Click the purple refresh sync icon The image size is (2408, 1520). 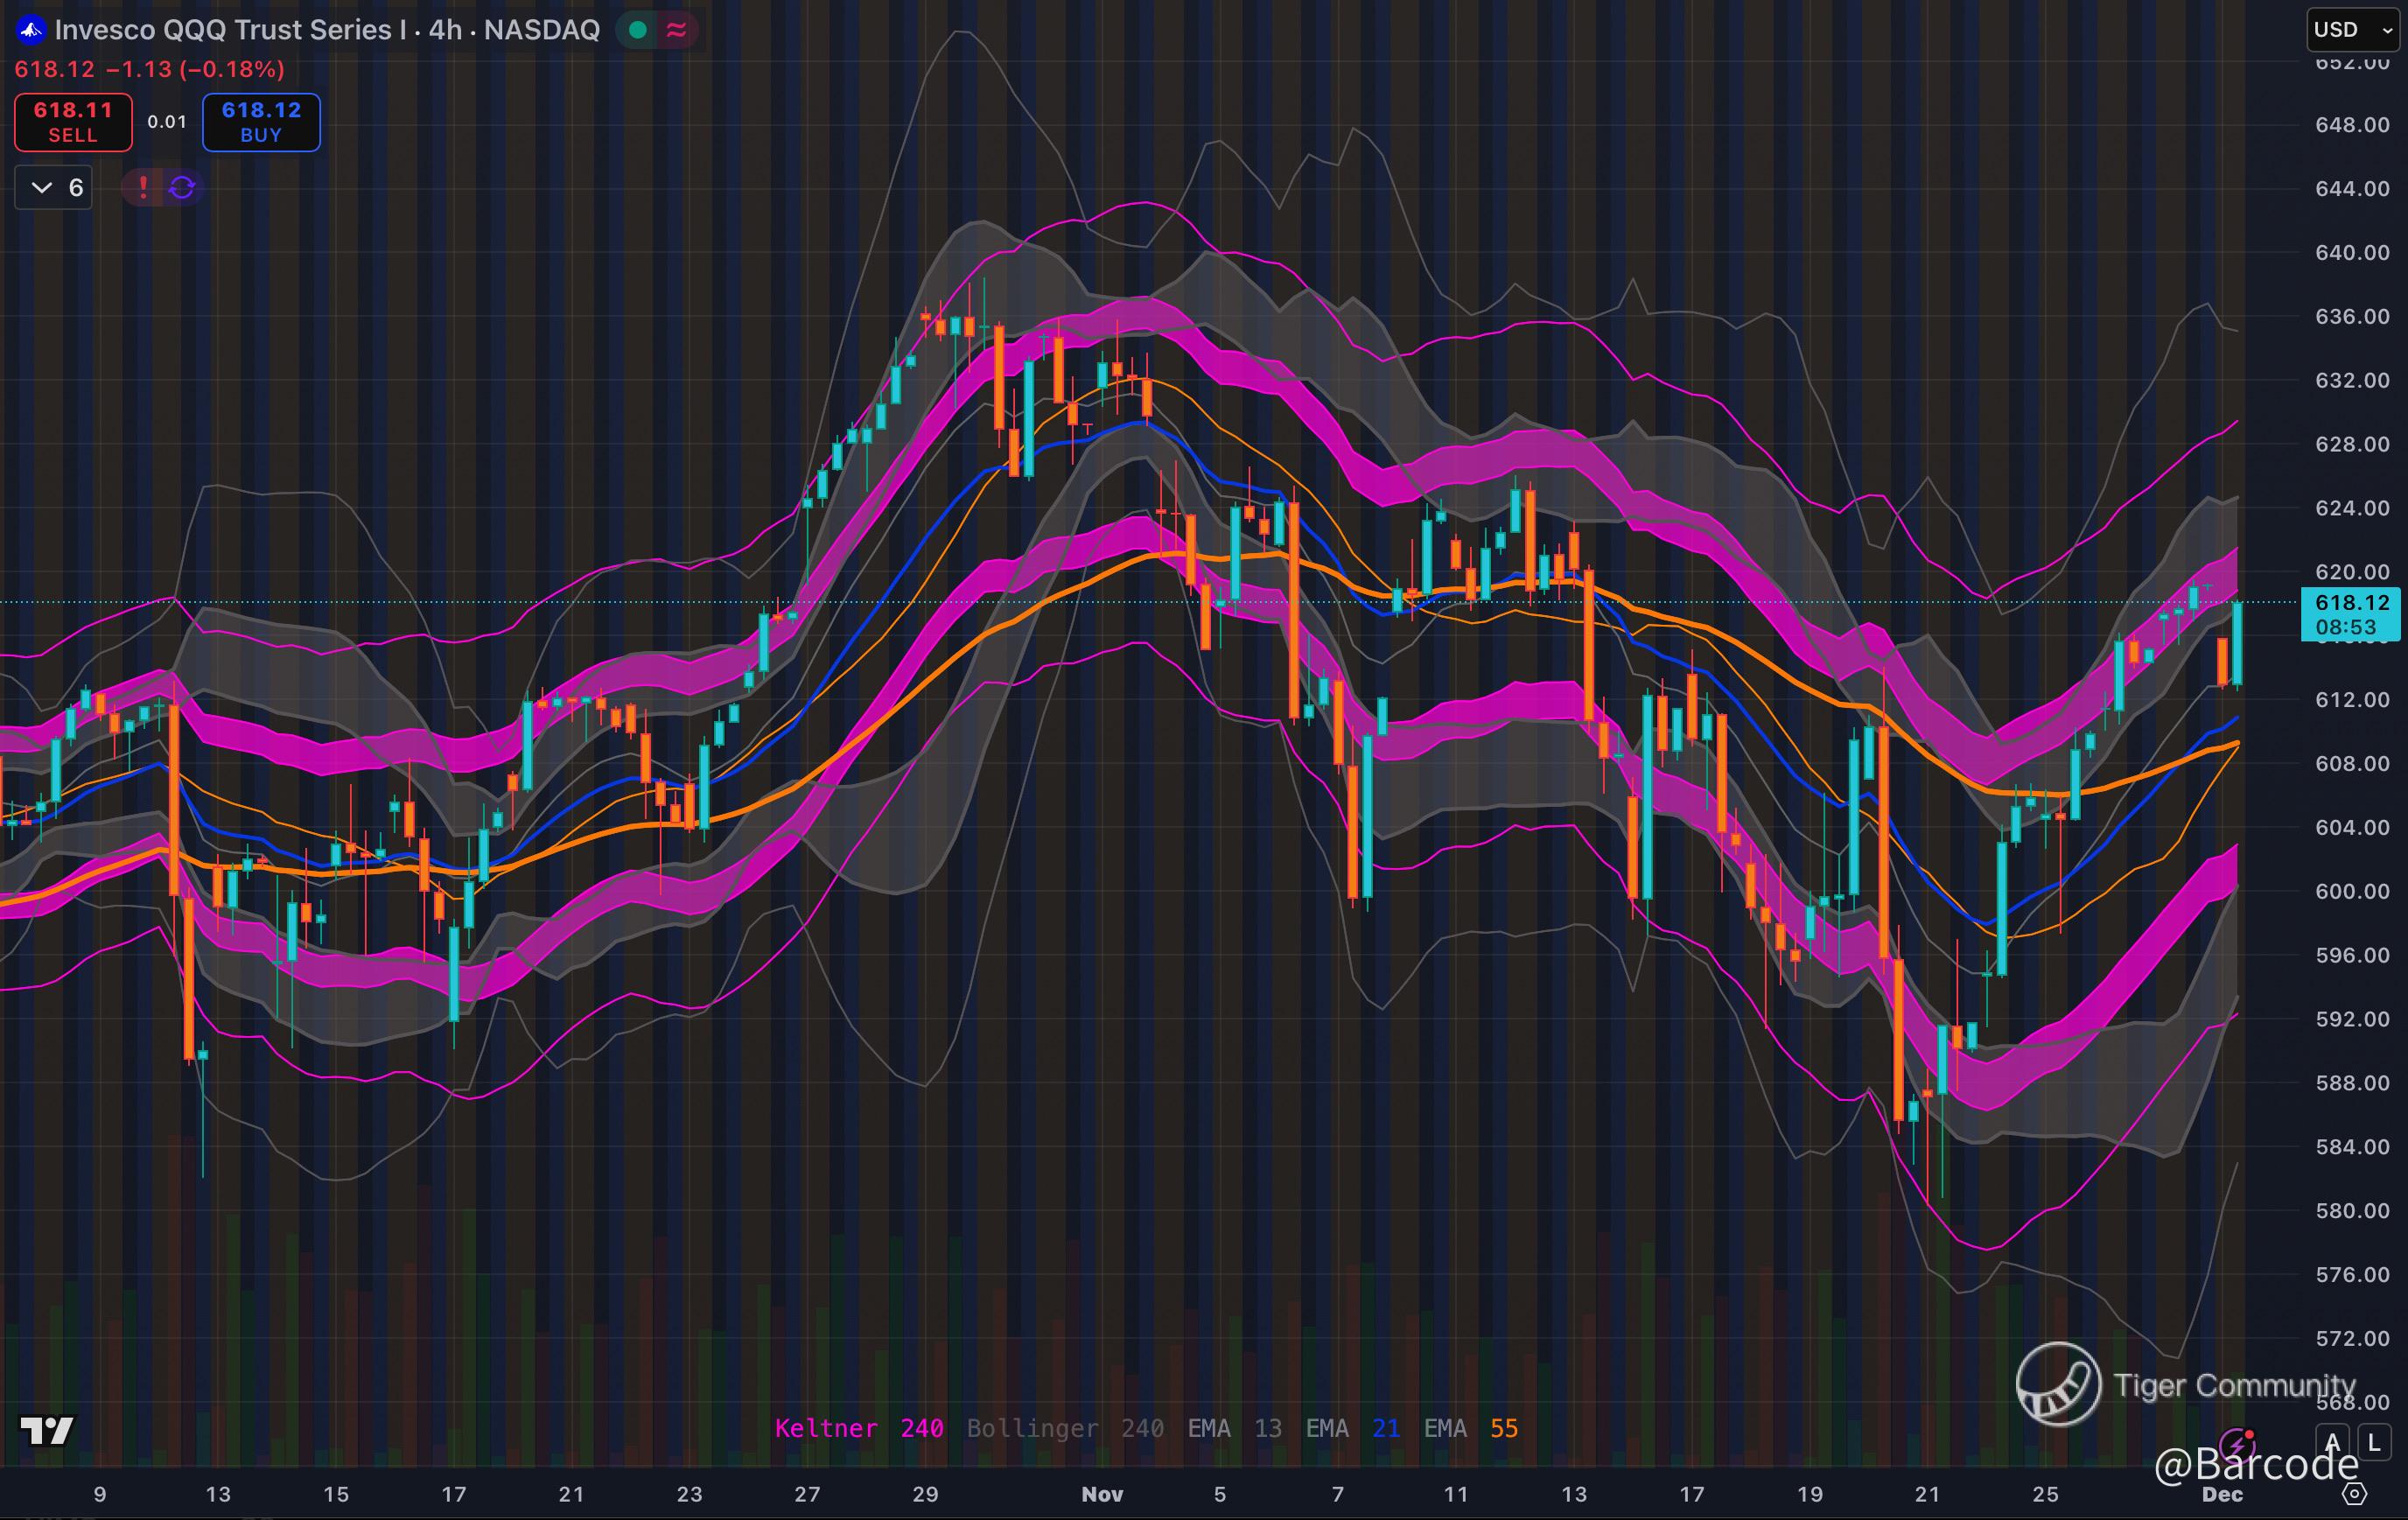tap(182, 187)
